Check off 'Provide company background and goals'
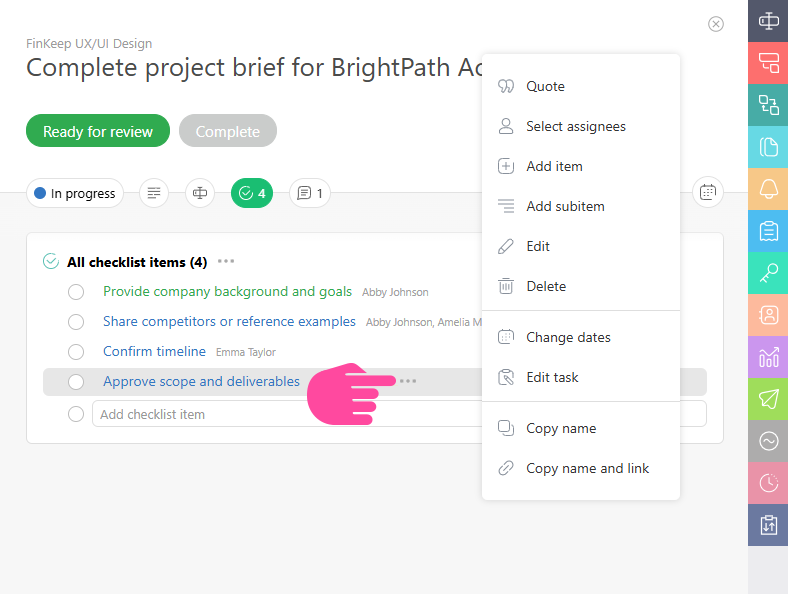This screenshot has height=594, width=788. click(x=76, y=292)
